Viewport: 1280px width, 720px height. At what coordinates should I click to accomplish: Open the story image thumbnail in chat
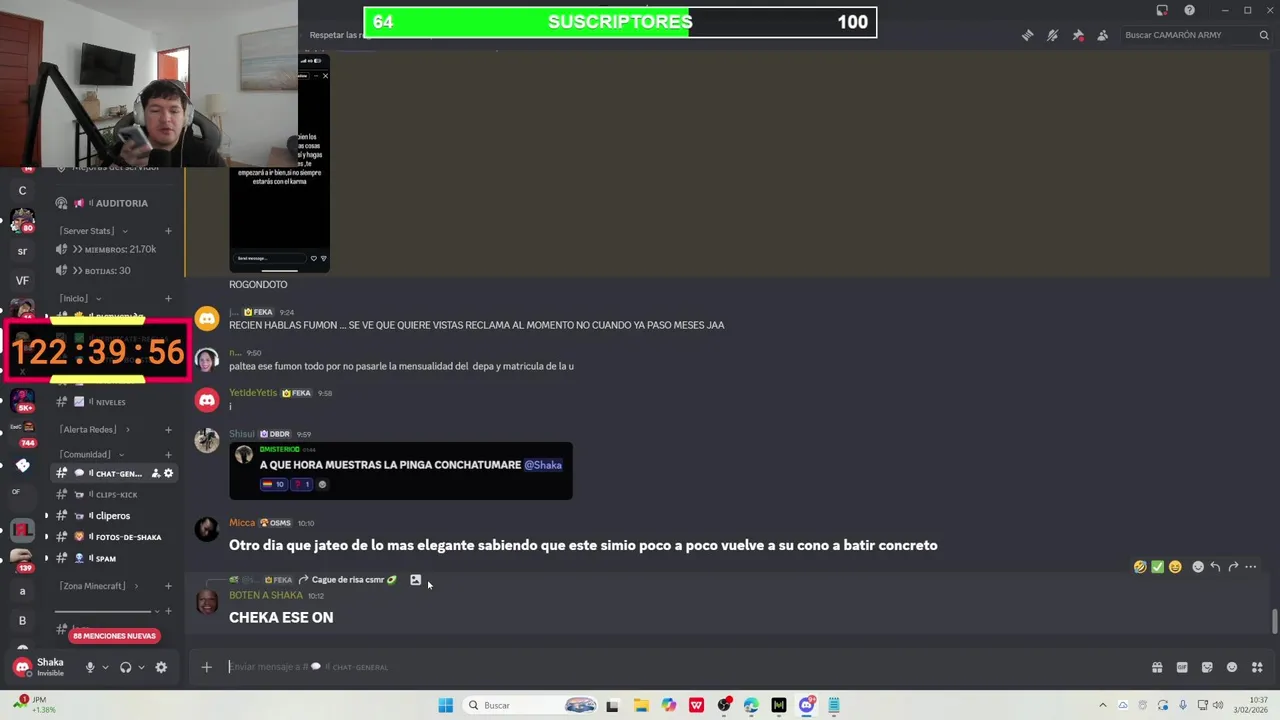point(279,164)
